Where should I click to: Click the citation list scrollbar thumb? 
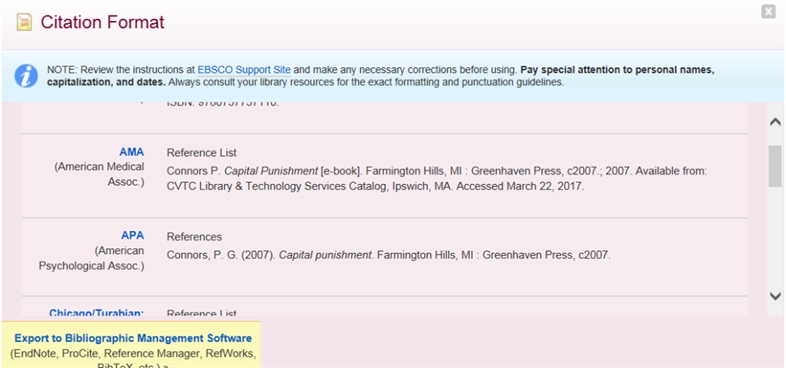pos(775,166)
